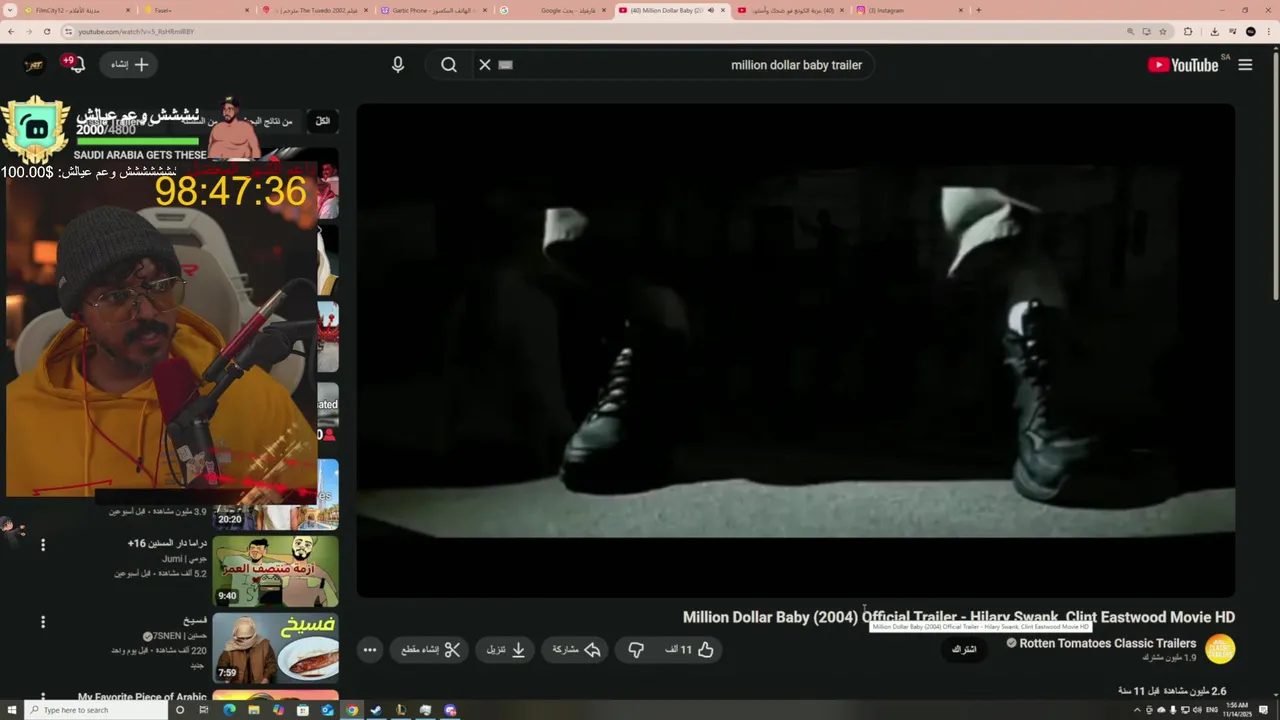Click the 'Type here to search' taskbar box
Viewport: 1280px width, 720px height.
(95, 710)
